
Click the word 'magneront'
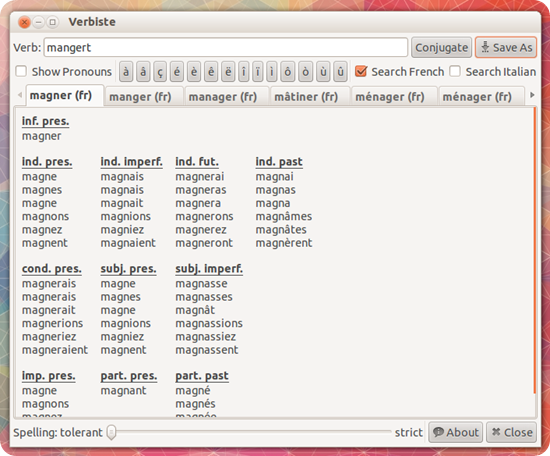click(x=204, y=243)
